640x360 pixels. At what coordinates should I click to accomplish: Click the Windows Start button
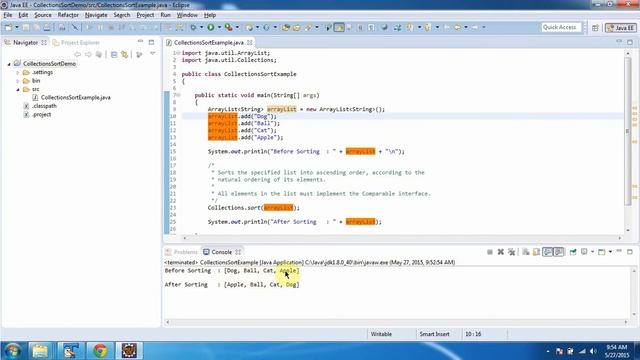coord(12,351)
